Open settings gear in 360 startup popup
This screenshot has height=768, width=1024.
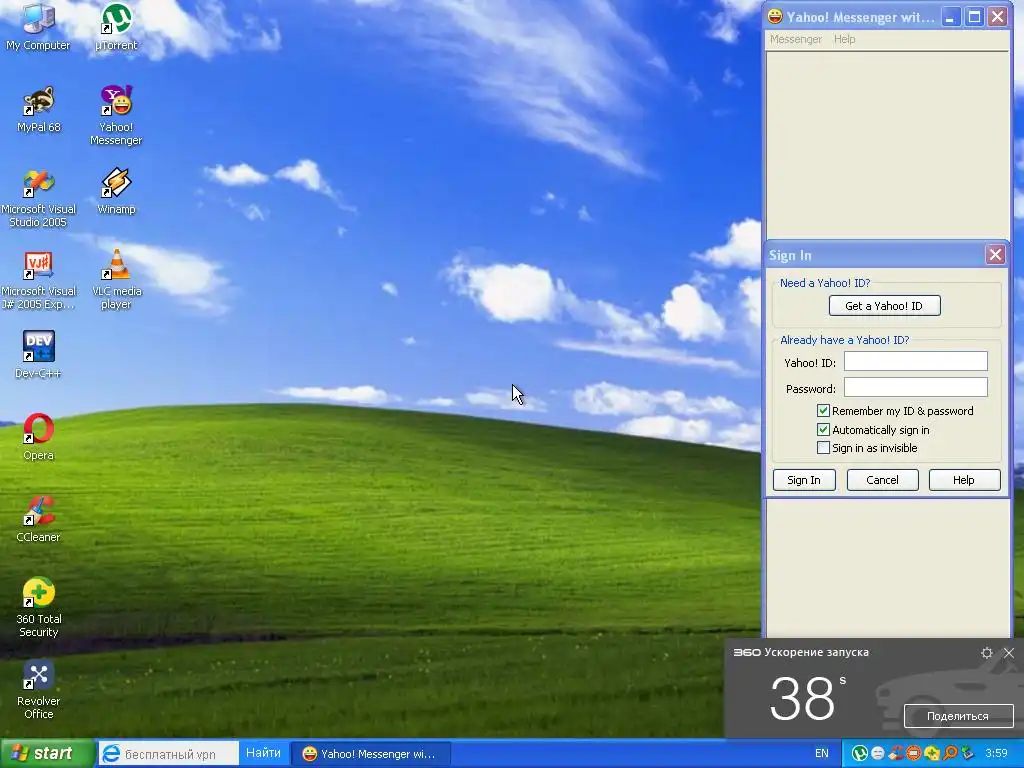tap(987, 652)
